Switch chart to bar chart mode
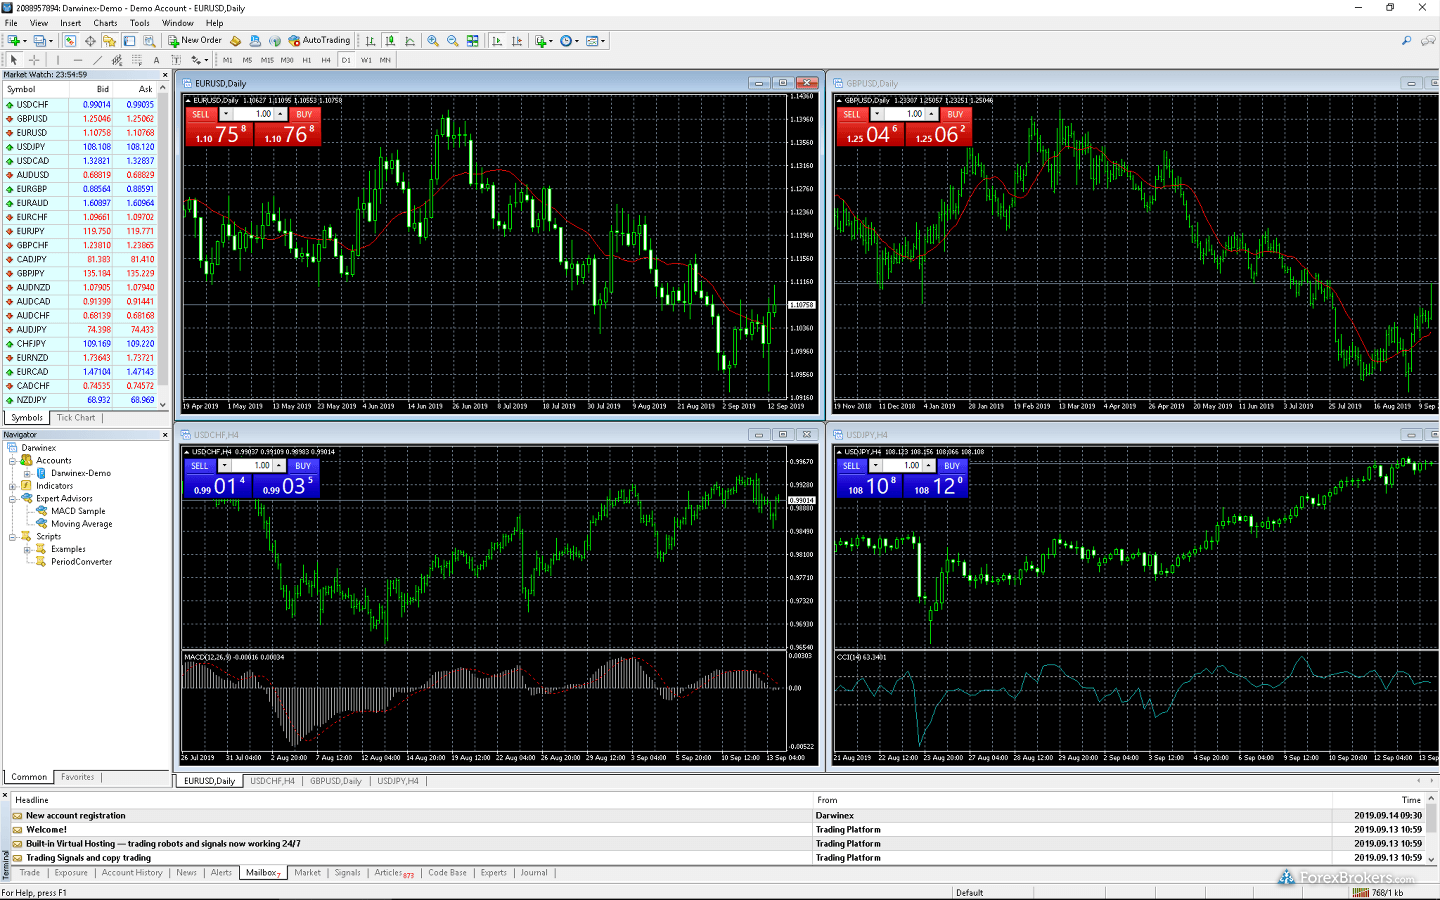This screenshot has height=900, width=1440. click(370, 41)
